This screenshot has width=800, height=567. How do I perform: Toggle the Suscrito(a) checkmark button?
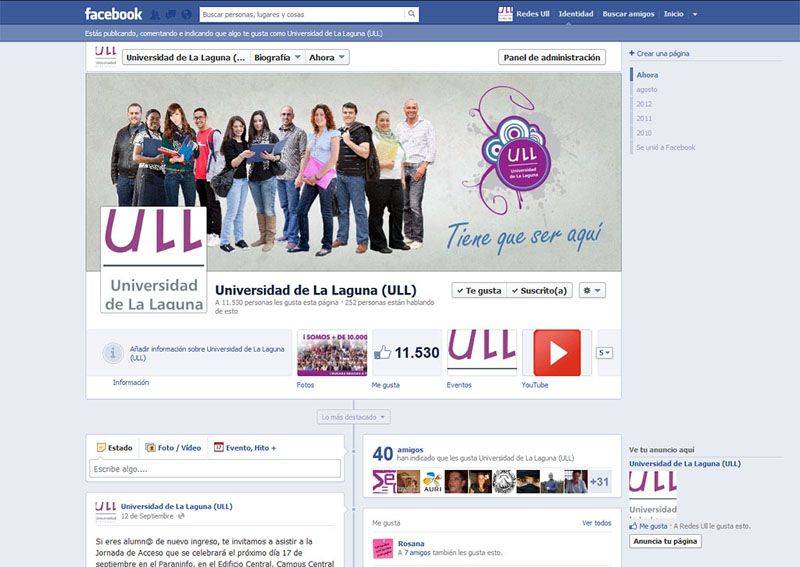pyautogui.click(x=539, y=290)
